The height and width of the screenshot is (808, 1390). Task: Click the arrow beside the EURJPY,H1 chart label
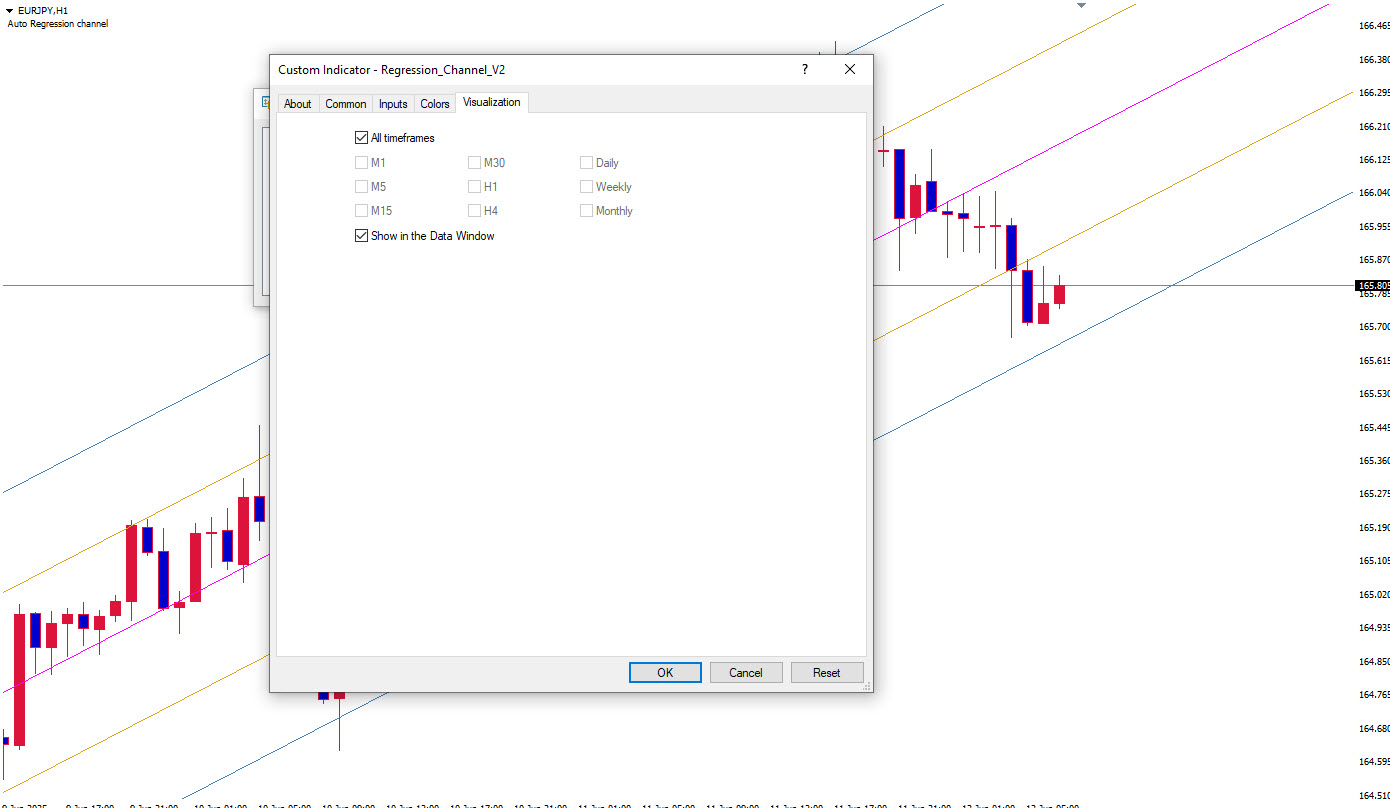pyautogui.click(x=10, y=10)
